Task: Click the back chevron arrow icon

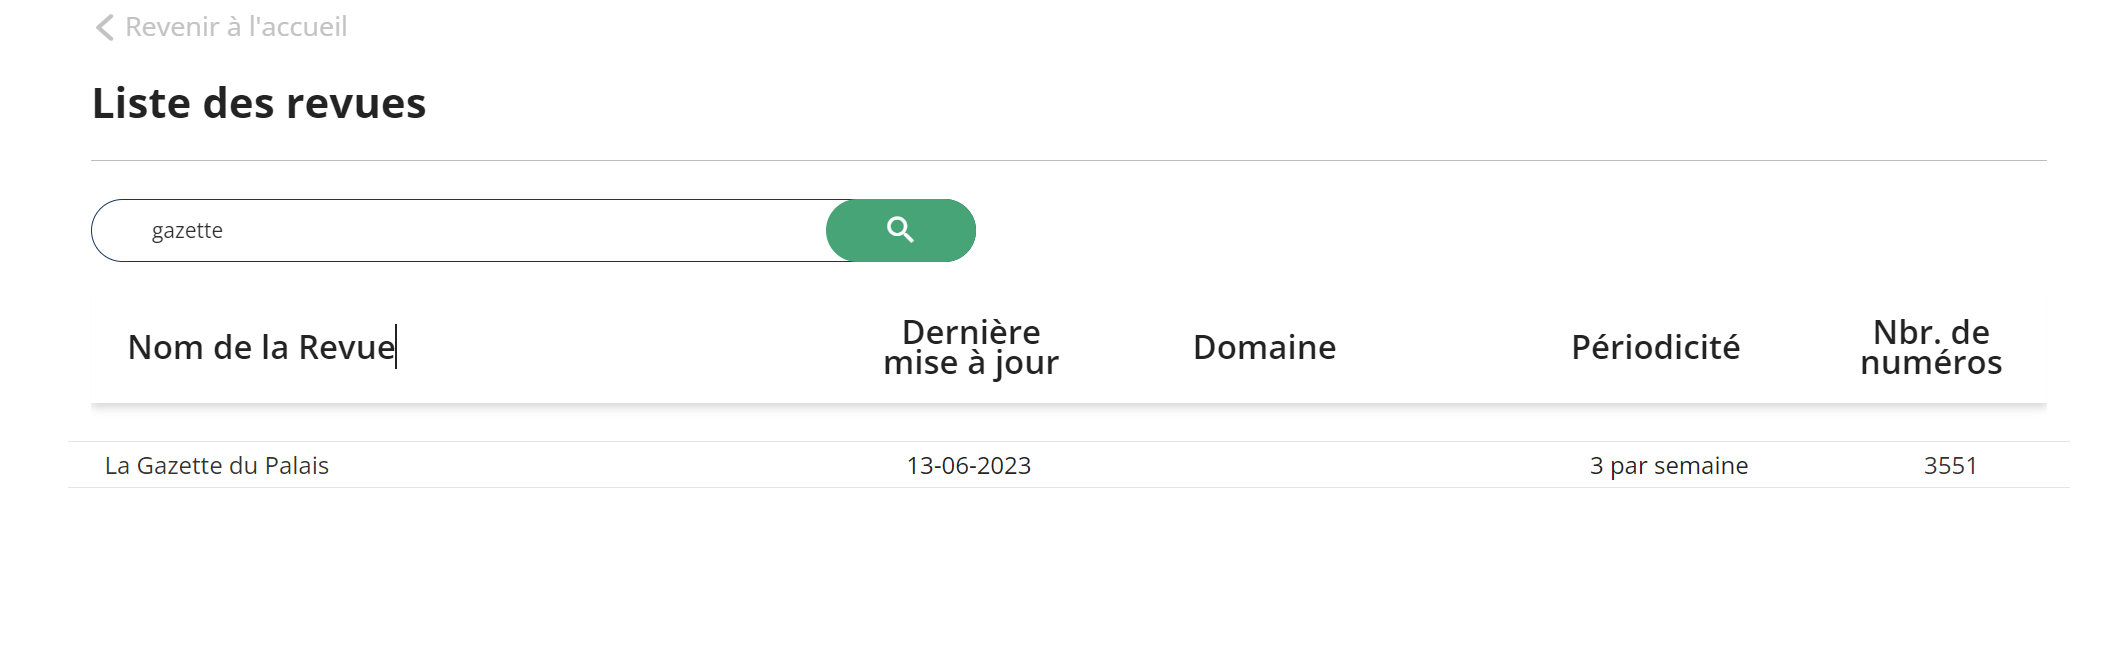Action: [x=104, y=27]
